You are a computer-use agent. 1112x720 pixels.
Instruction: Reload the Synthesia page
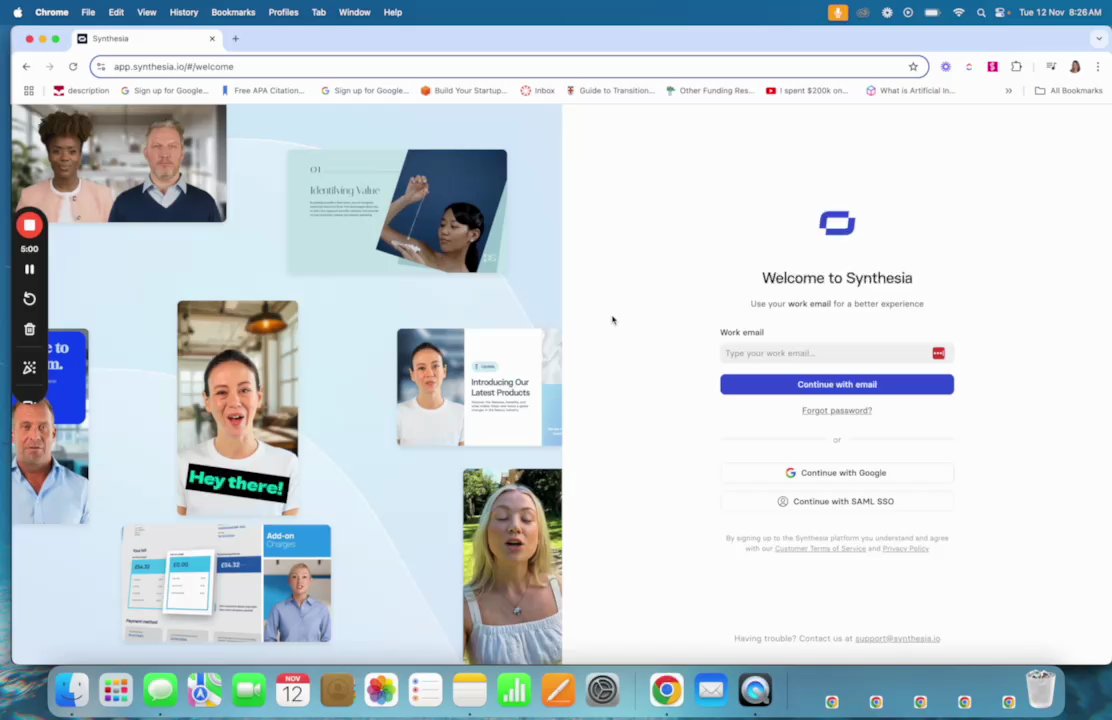coord(73,67)
